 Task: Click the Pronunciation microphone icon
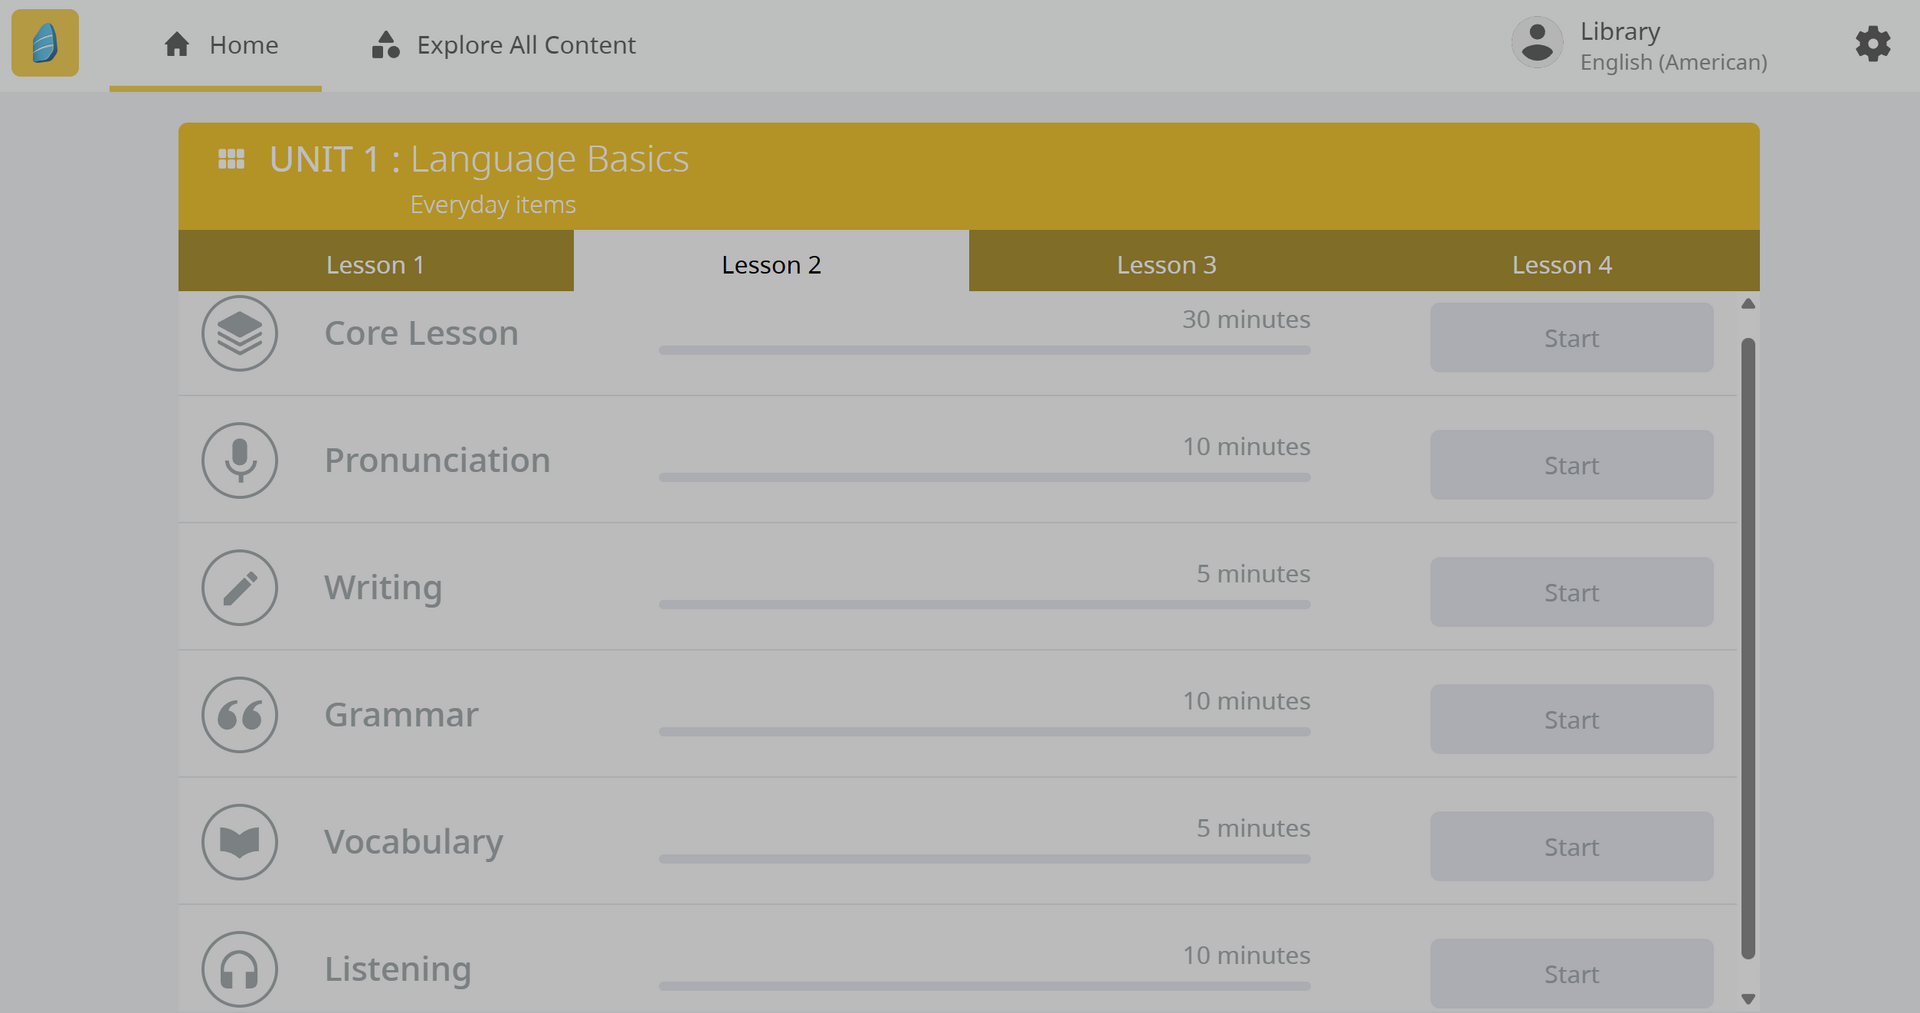tap(239, 460)
